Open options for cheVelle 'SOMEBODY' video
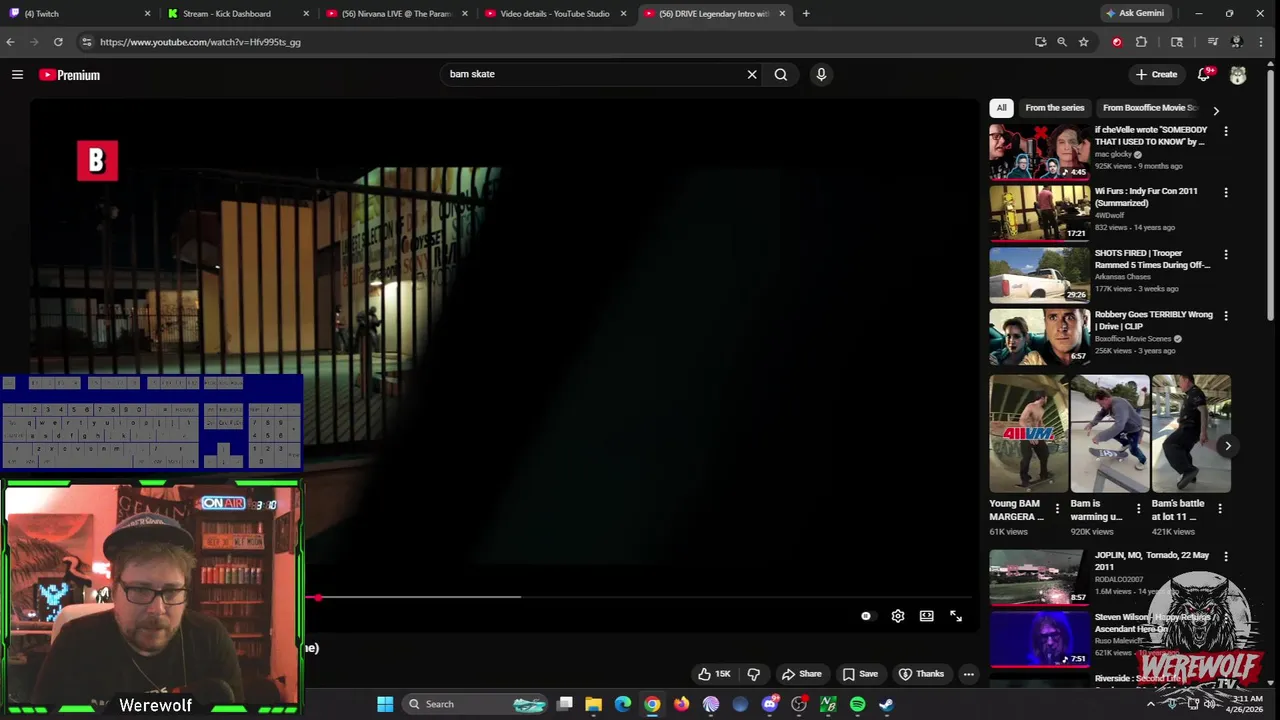This screenshot has width=1280, height=720. click(1226, 131)
